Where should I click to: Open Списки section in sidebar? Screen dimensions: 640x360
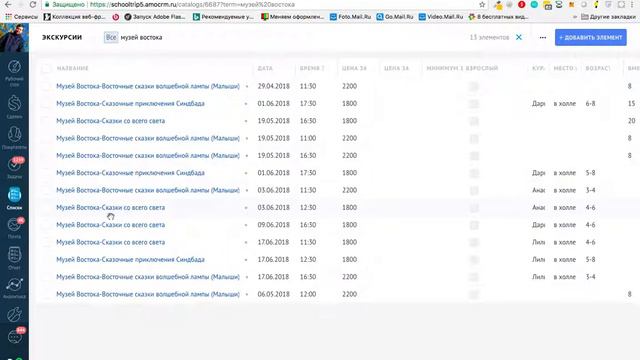(x=14, y=198)
